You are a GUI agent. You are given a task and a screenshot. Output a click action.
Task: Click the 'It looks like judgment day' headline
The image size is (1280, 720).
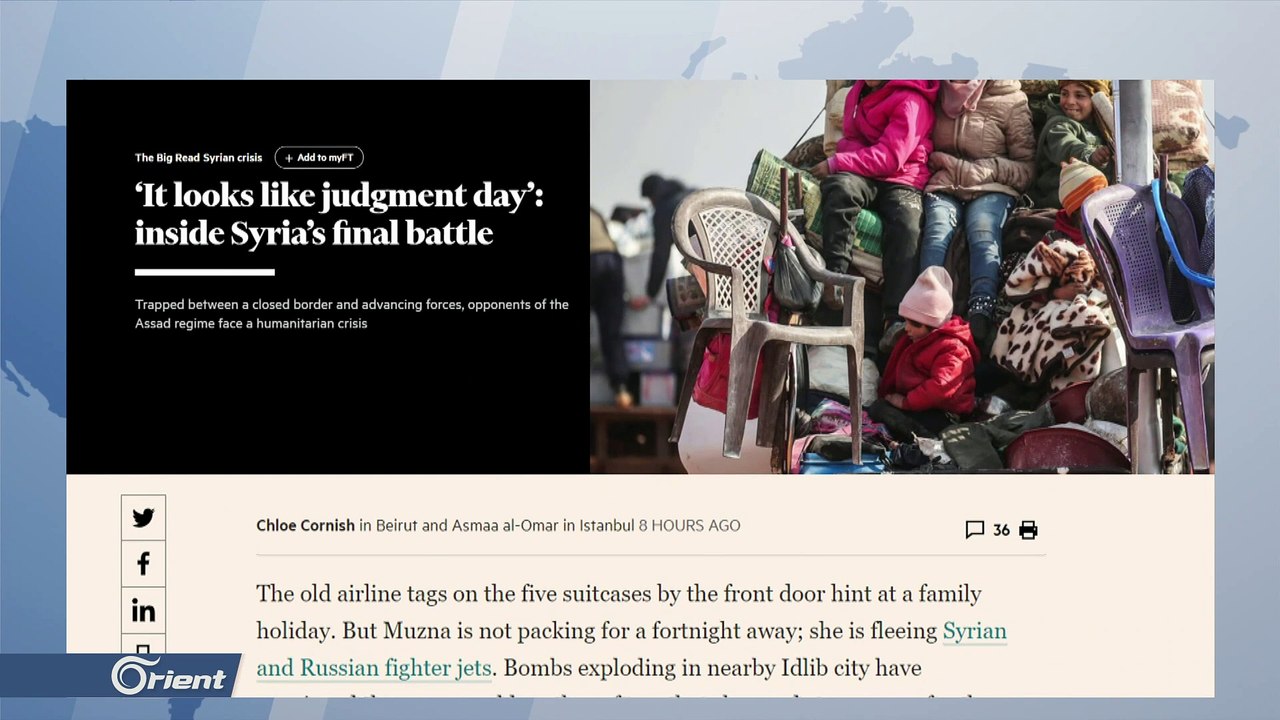point(339,214)
